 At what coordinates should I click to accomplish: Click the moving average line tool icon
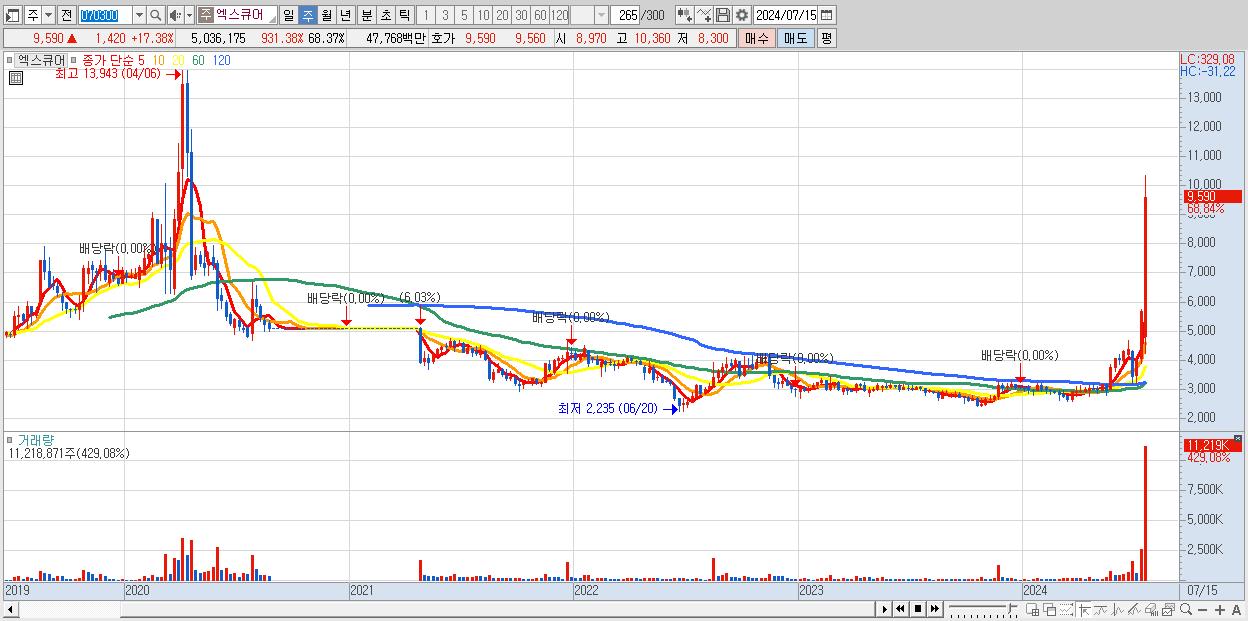pyautogui.click(x=1101, y=609)
